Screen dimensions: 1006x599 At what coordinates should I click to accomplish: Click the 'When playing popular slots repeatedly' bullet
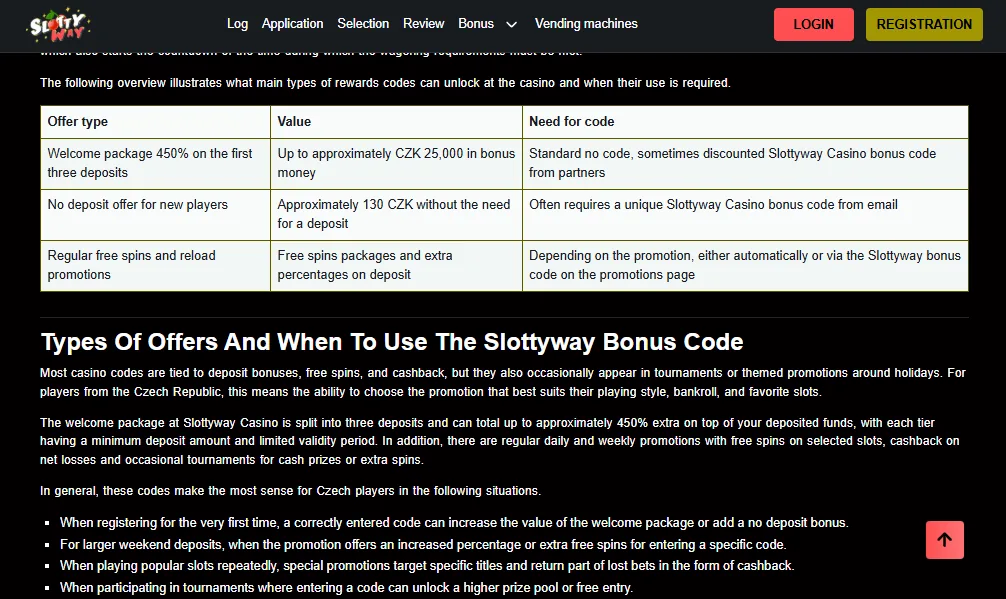click(x=427, y=566)
